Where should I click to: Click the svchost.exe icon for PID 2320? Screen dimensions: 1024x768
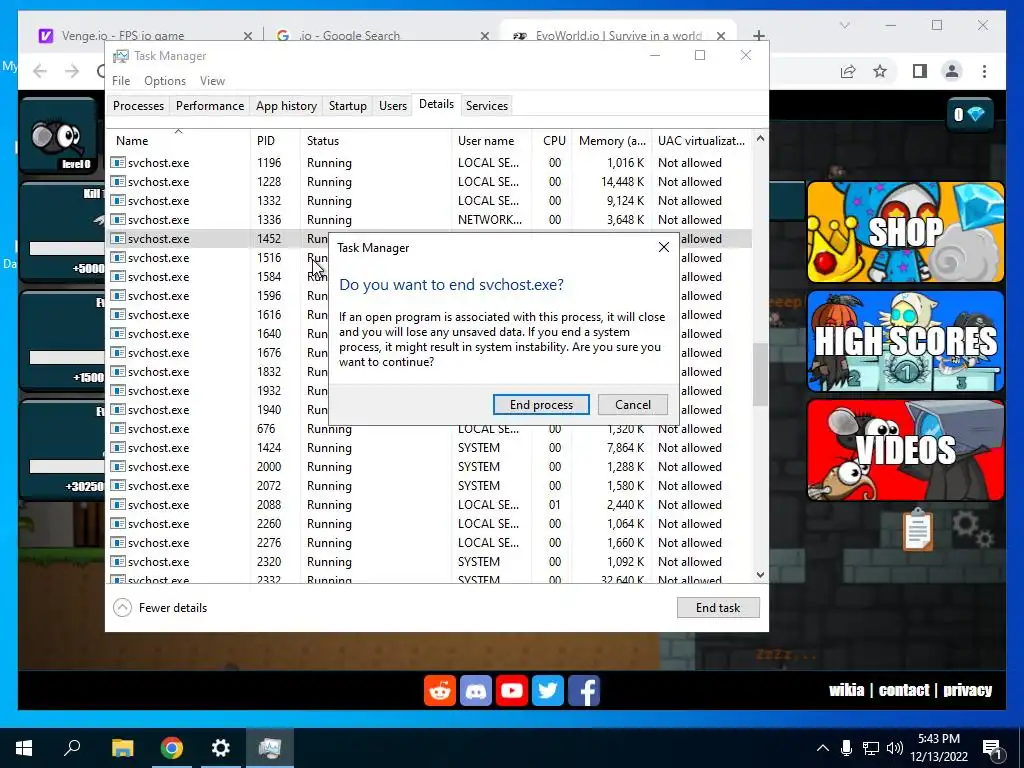(x=118, y=562)
